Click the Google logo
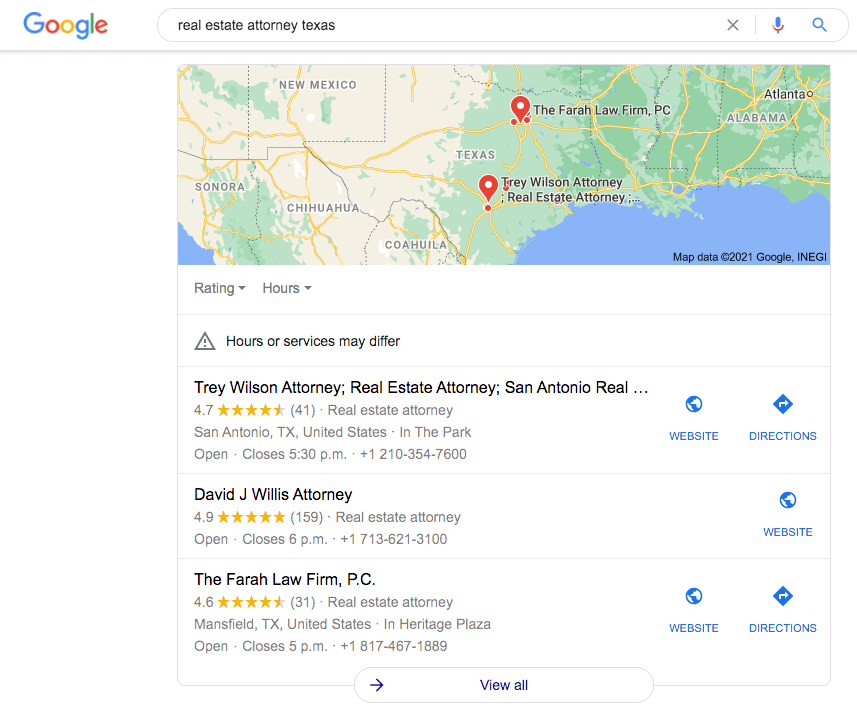The height and width of the screenshot is (713, 857). 66,25
